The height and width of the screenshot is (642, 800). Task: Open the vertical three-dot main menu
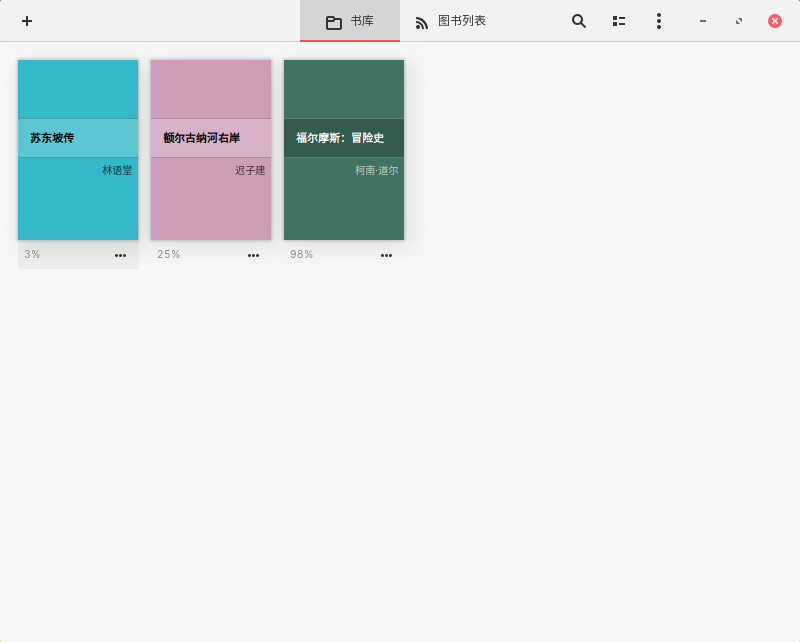coord(658,21)
